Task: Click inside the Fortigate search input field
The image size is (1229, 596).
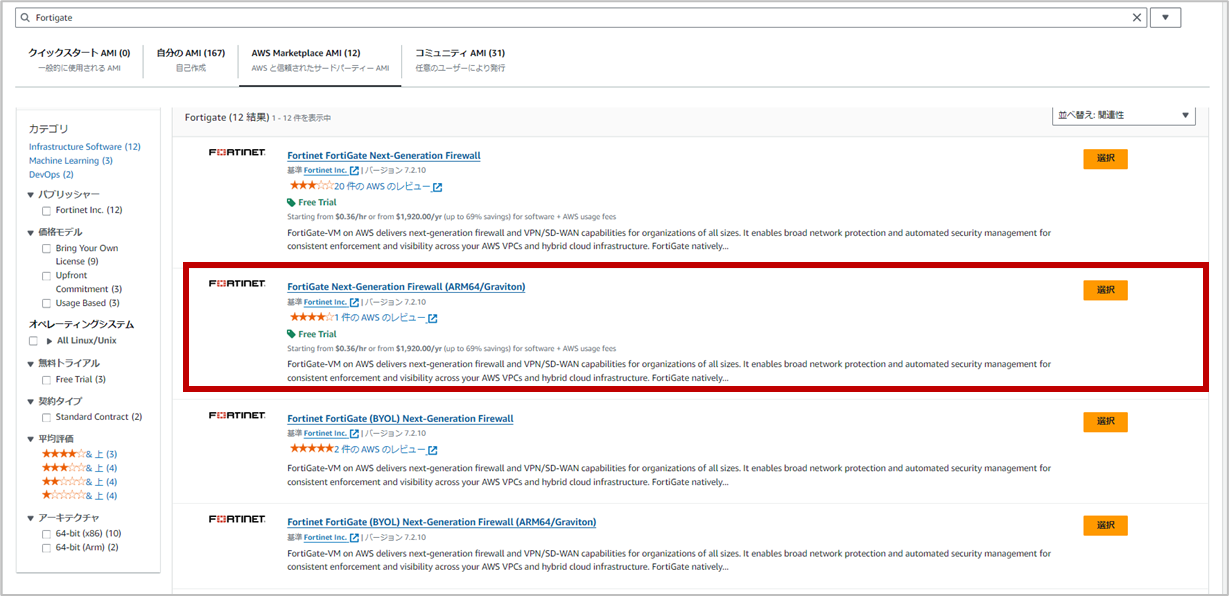Action: click(x=400, y=17)
